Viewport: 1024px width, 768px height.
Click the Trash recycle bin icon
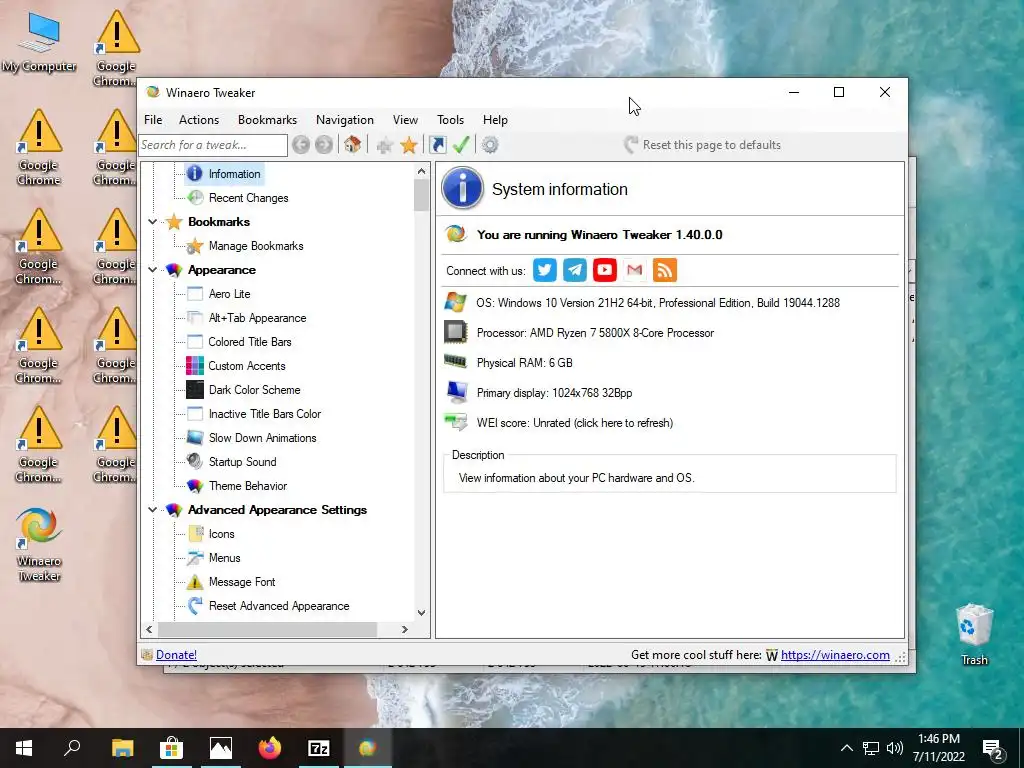(x=974, y=634)
